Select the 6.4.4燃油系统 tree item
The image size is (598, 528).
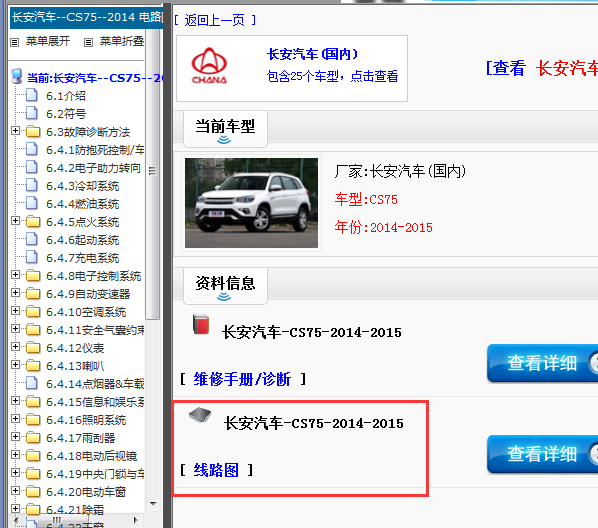83,204
